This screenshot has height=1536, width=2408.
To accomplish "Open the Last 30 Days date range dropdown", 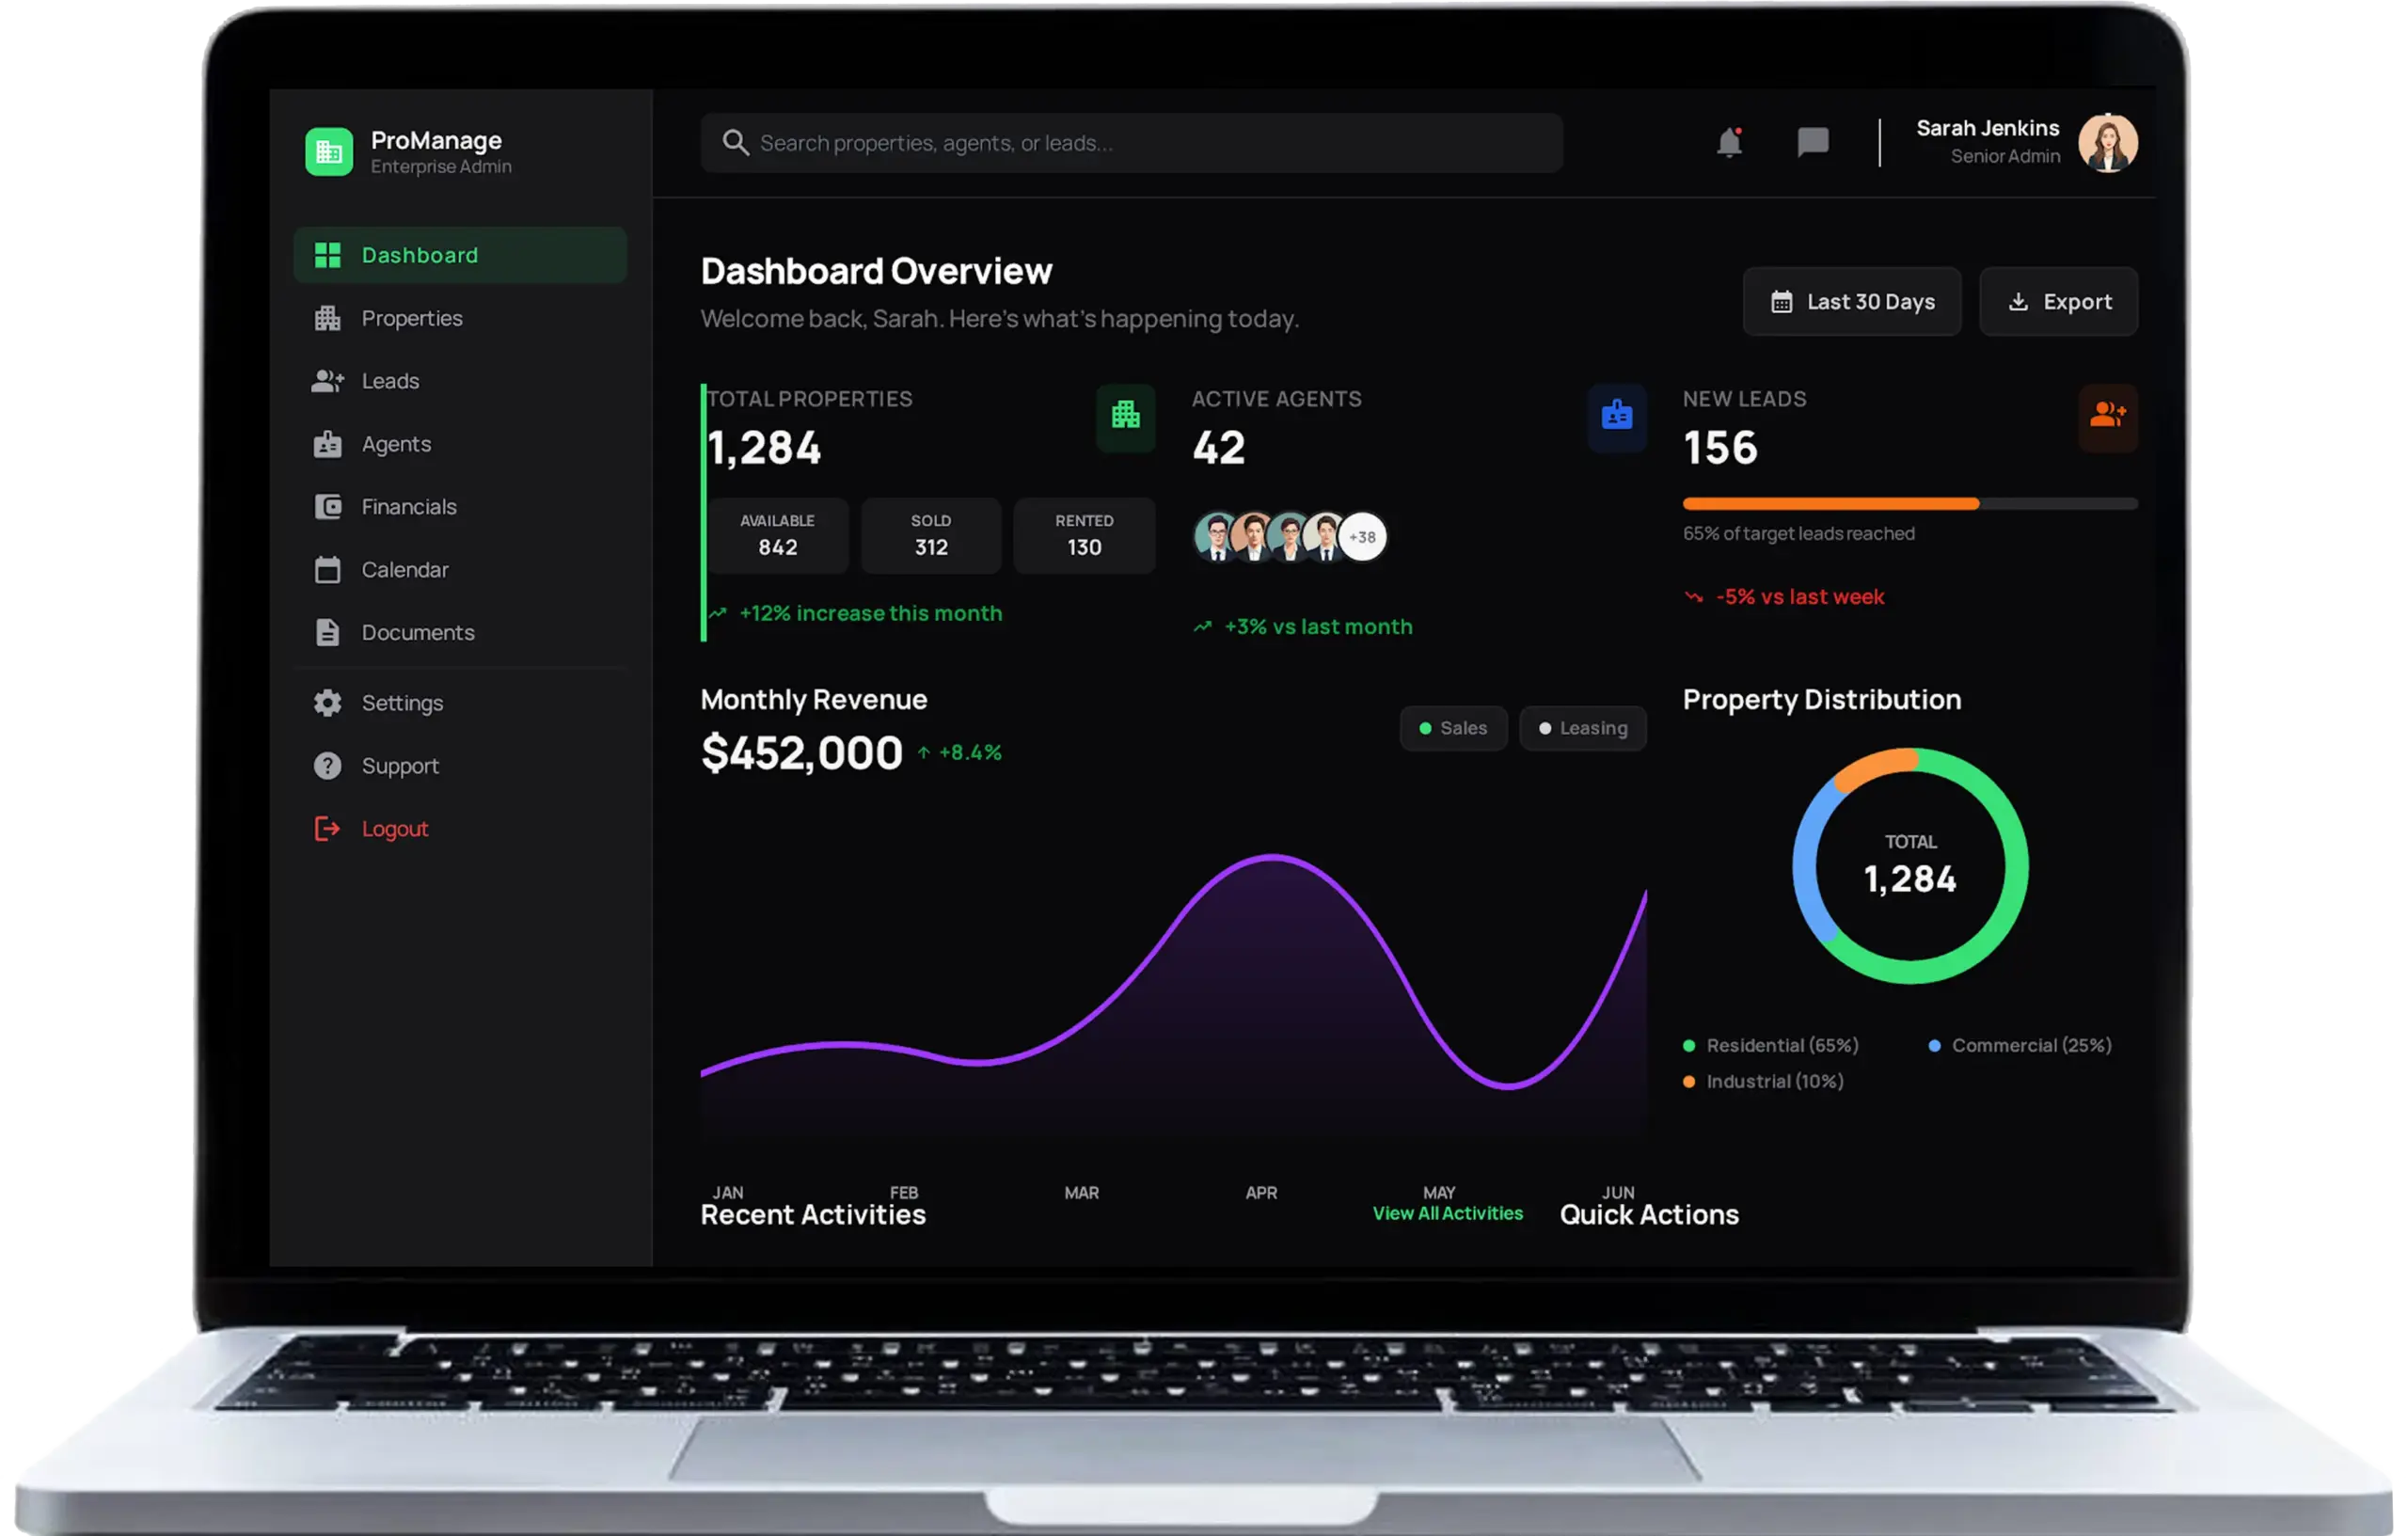I will pos(1851,302).
